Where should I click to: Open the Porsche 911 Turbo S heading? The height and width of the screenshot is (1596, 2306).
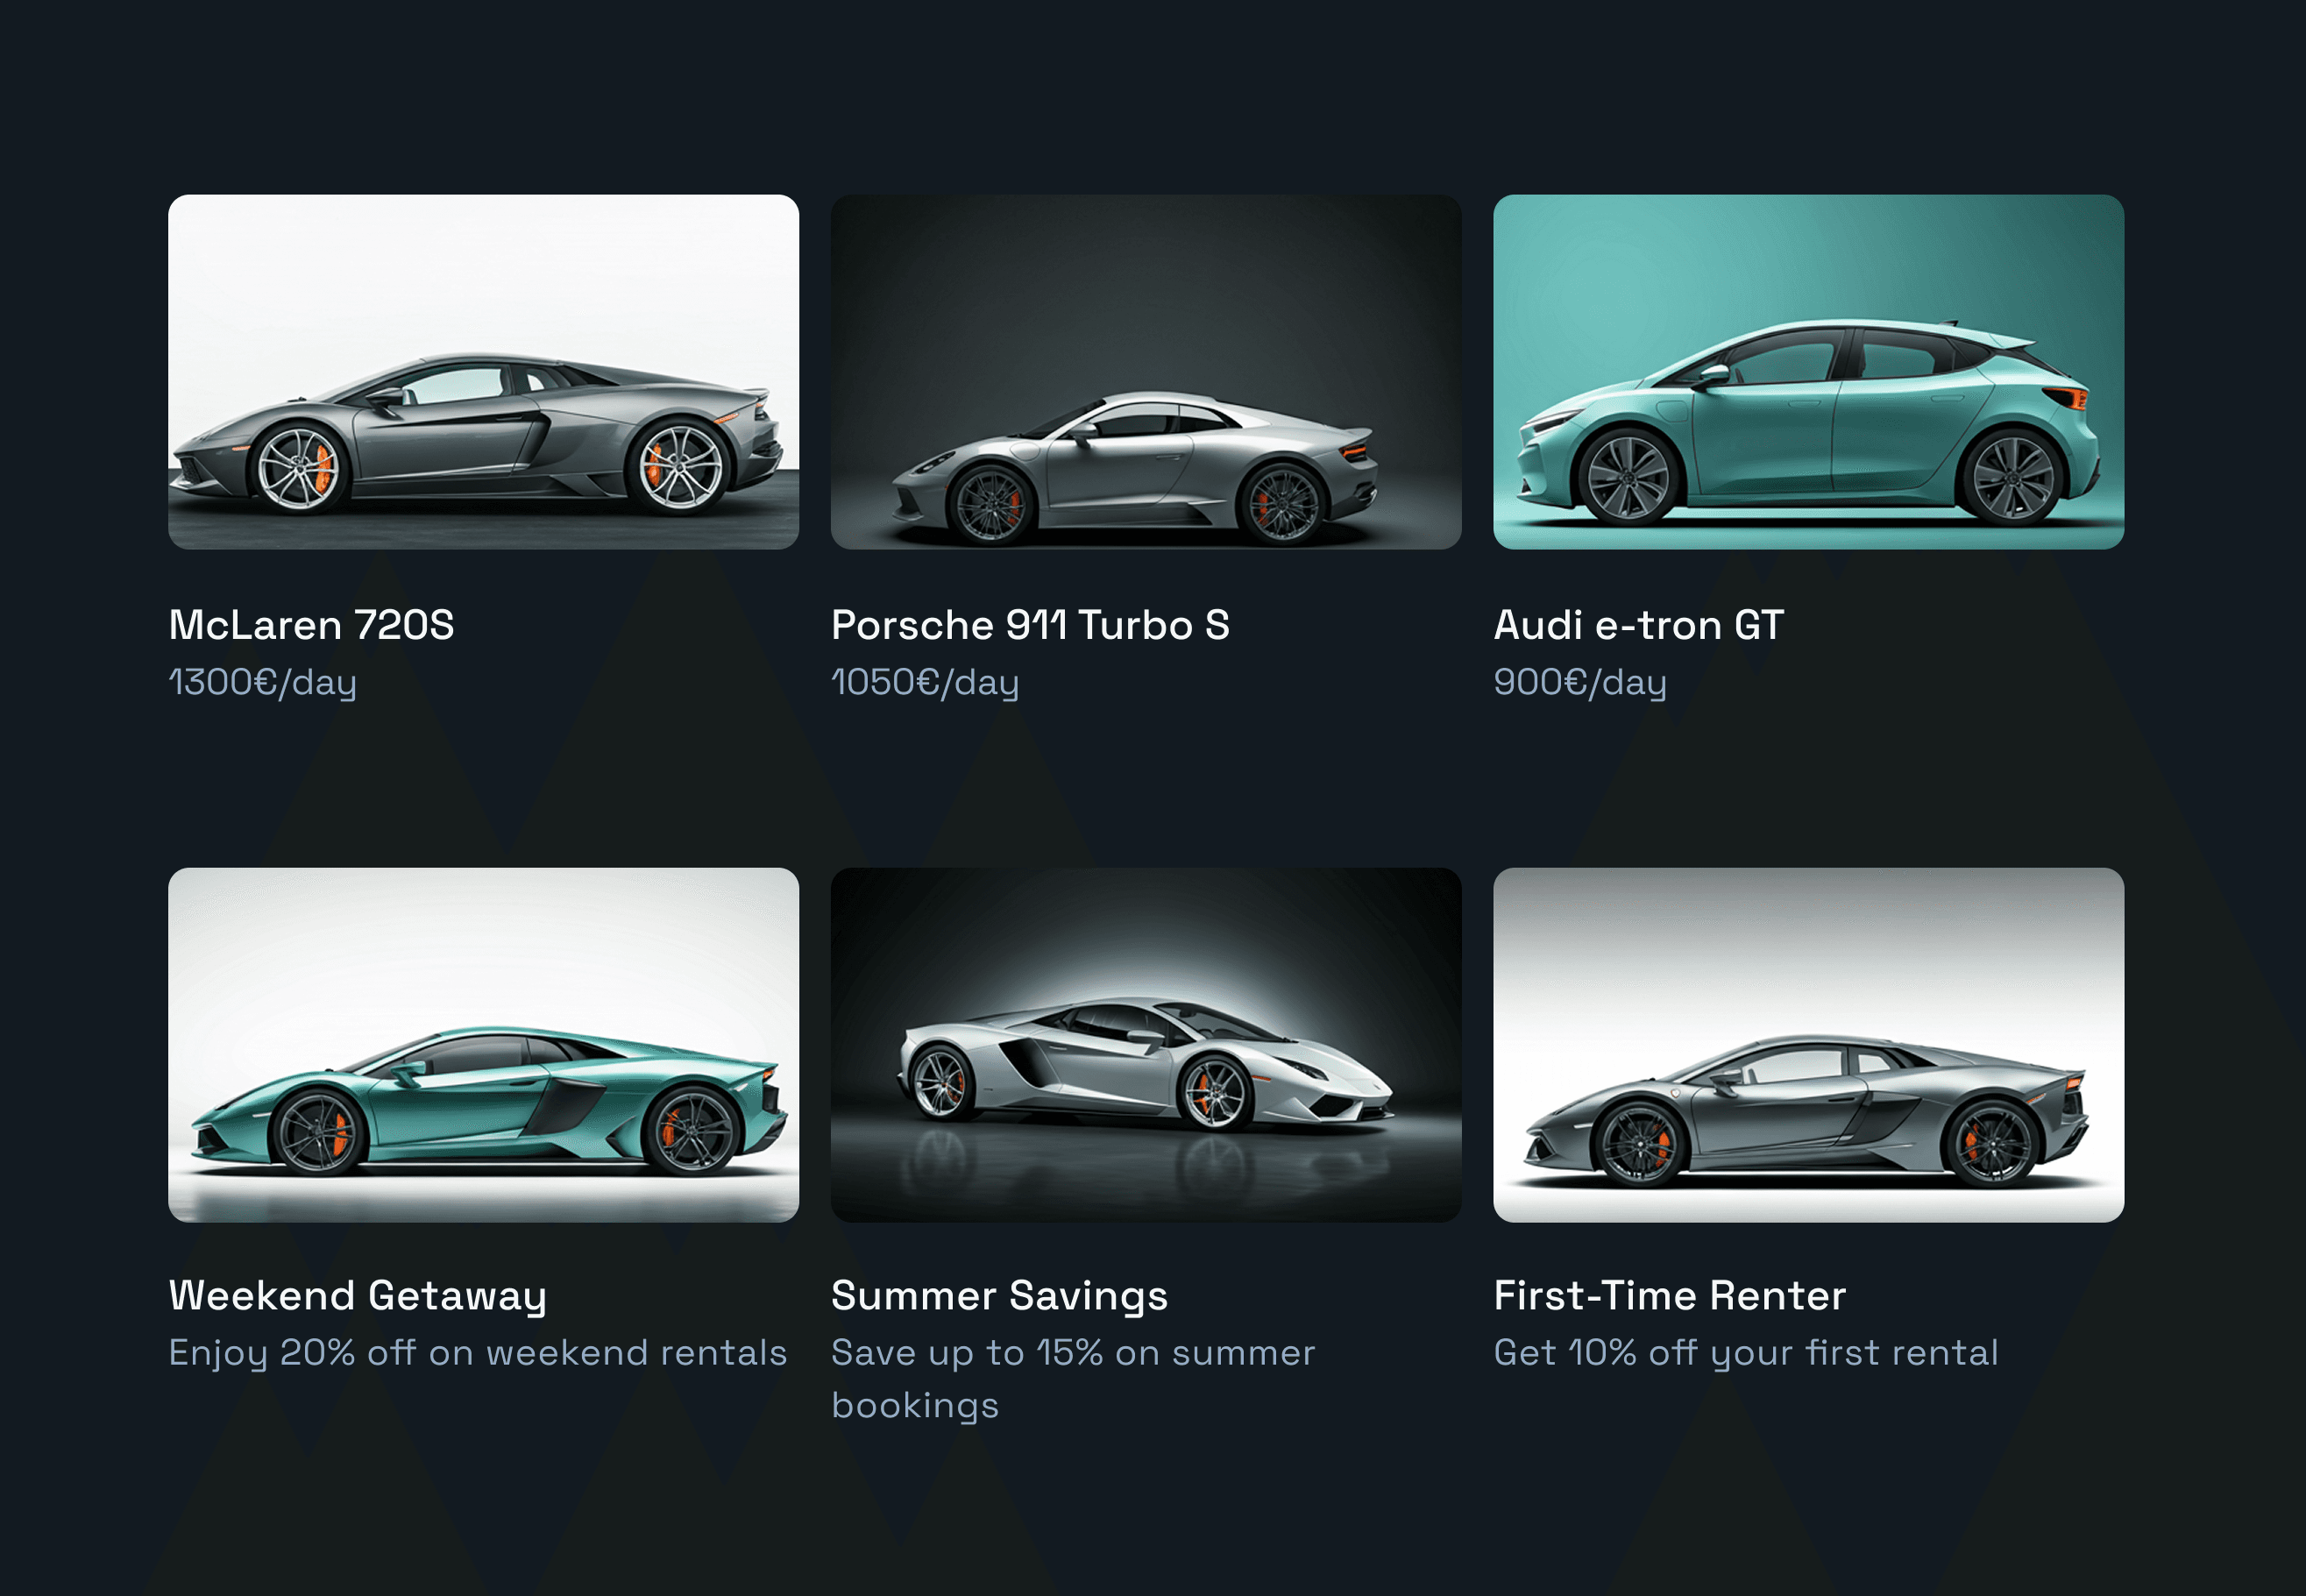pos(1030,625)
